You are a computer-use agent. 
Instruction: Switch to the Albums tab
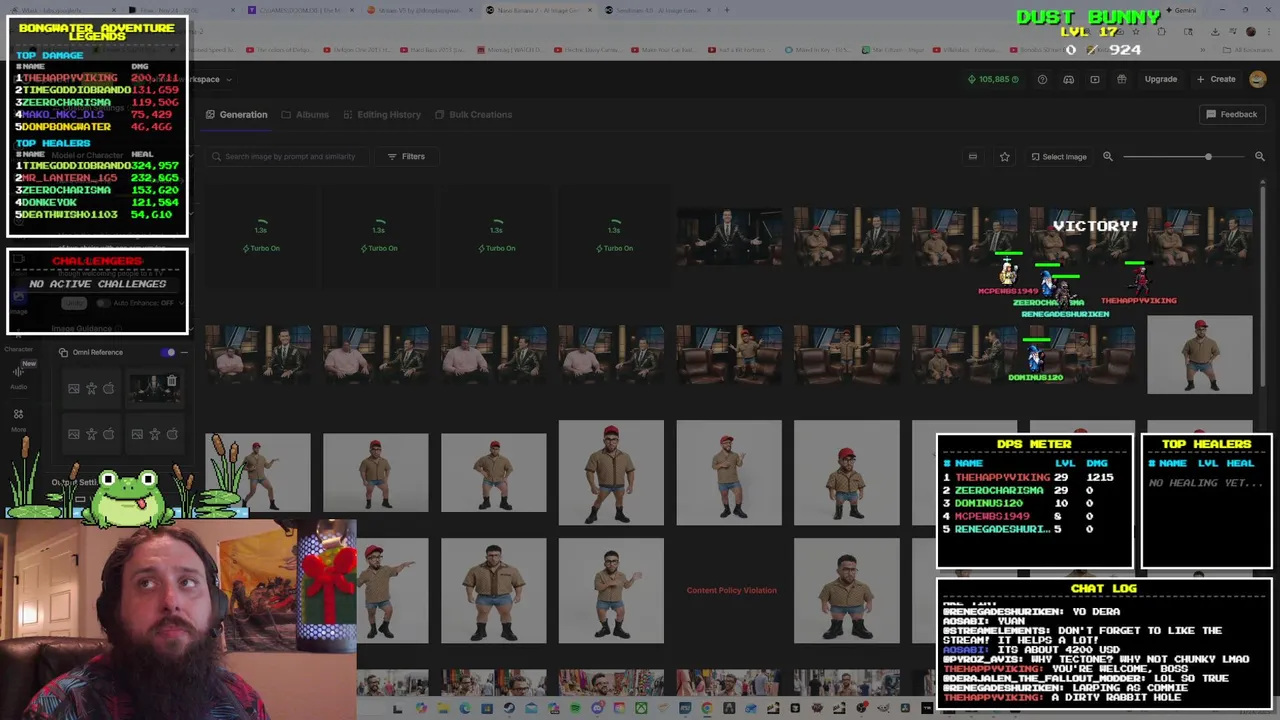(305, 114)
